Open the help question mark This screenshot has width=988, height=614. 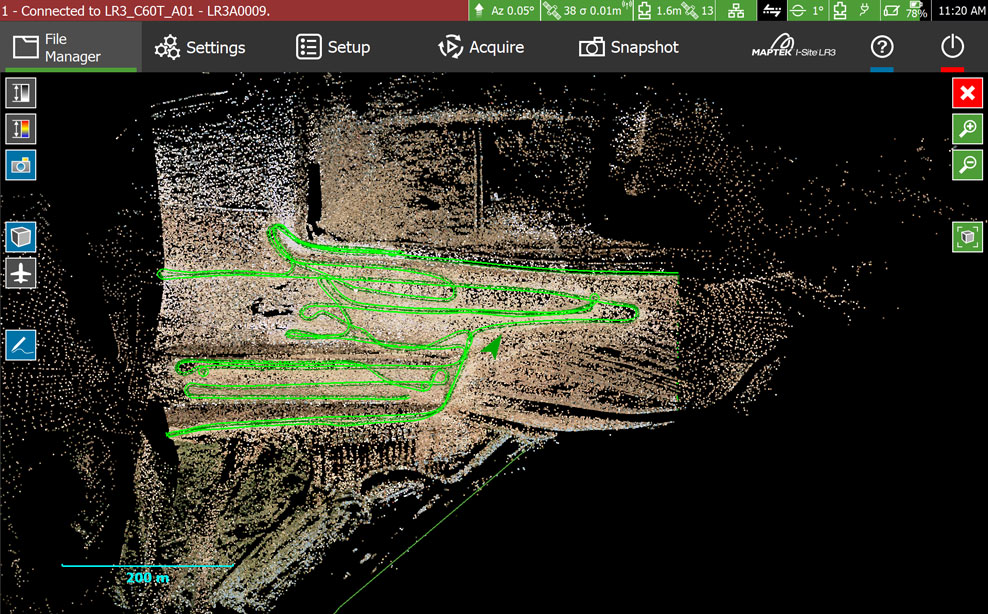click(882, 47)
